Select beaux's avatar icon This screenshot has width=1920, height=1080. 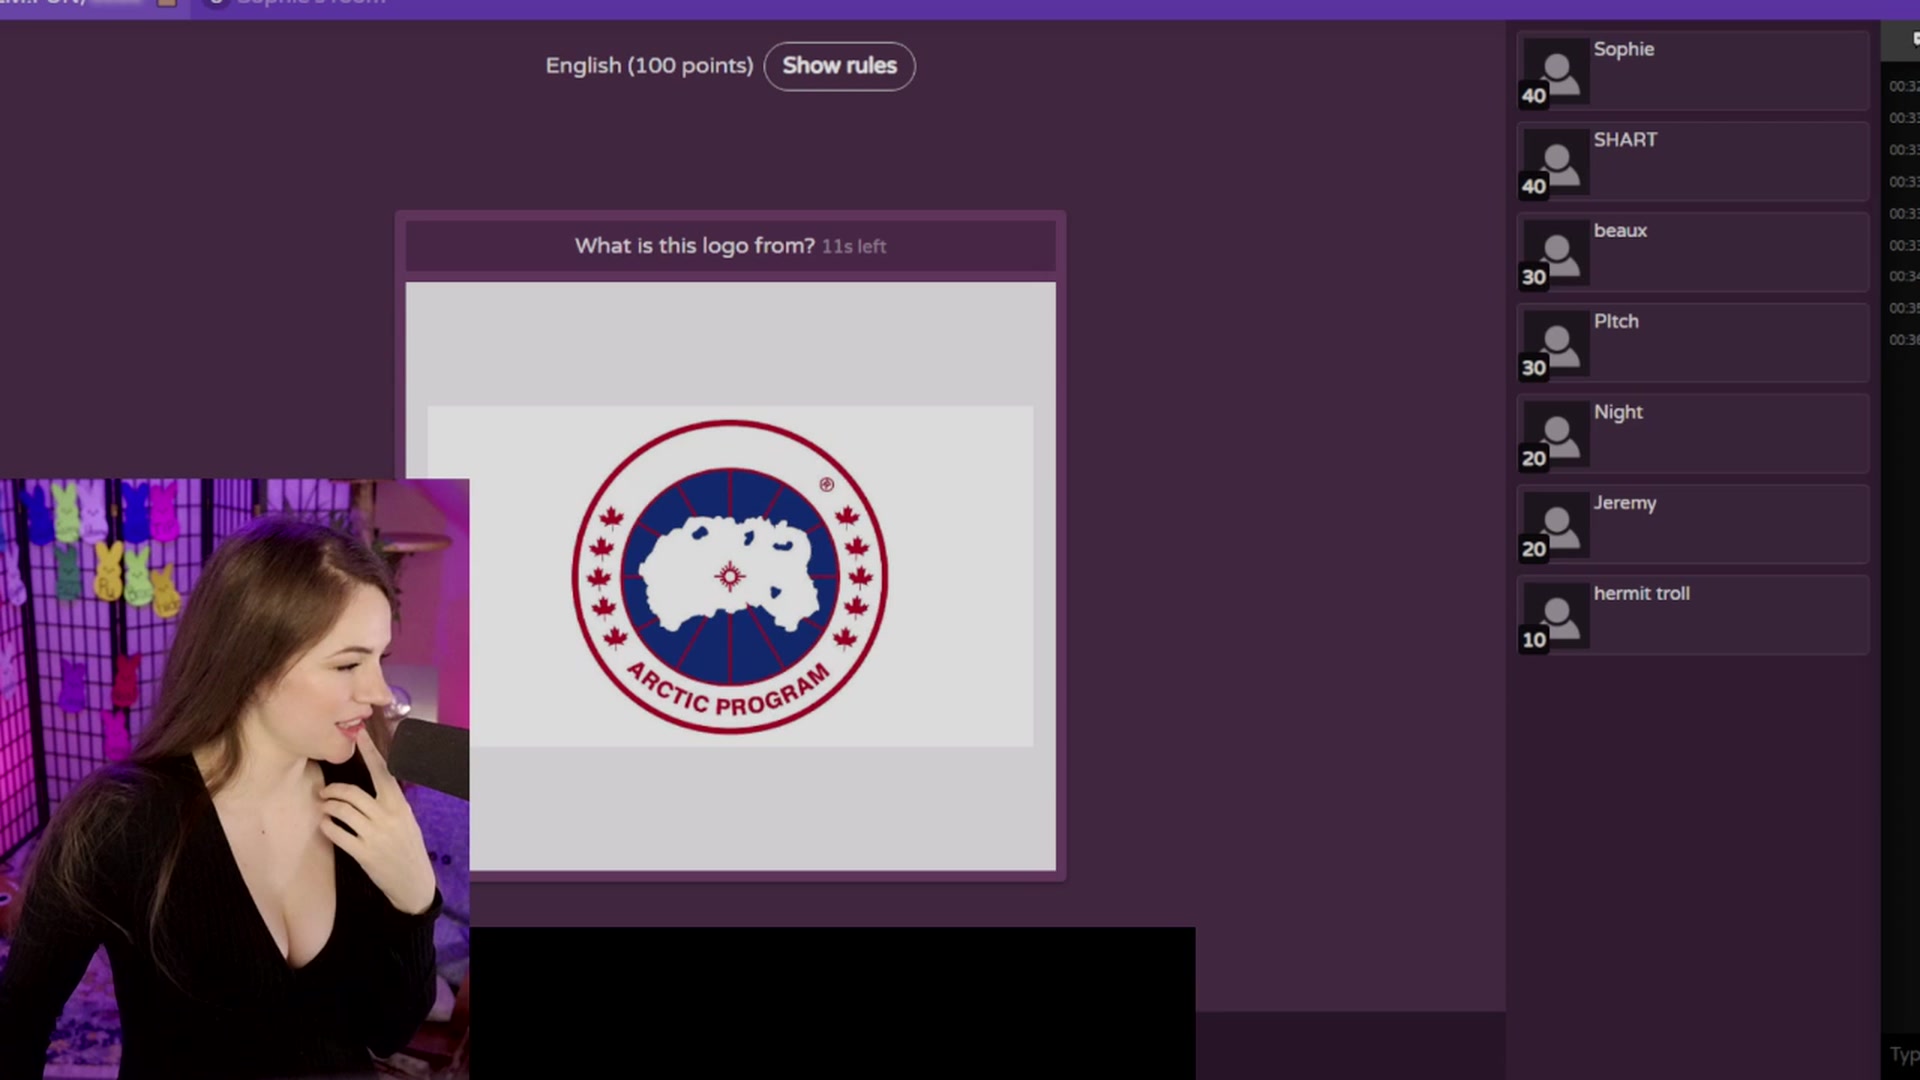tap(1555, 255)
